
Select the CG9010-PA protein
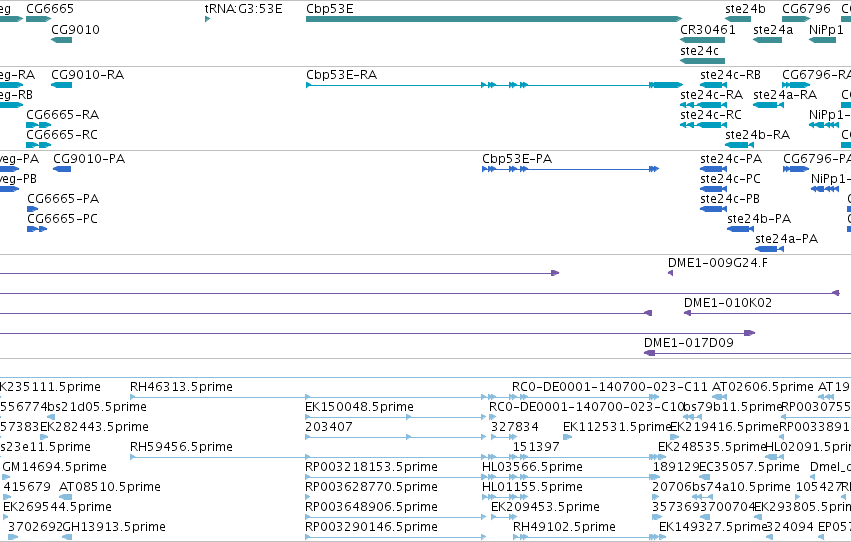tap(62, 169)
